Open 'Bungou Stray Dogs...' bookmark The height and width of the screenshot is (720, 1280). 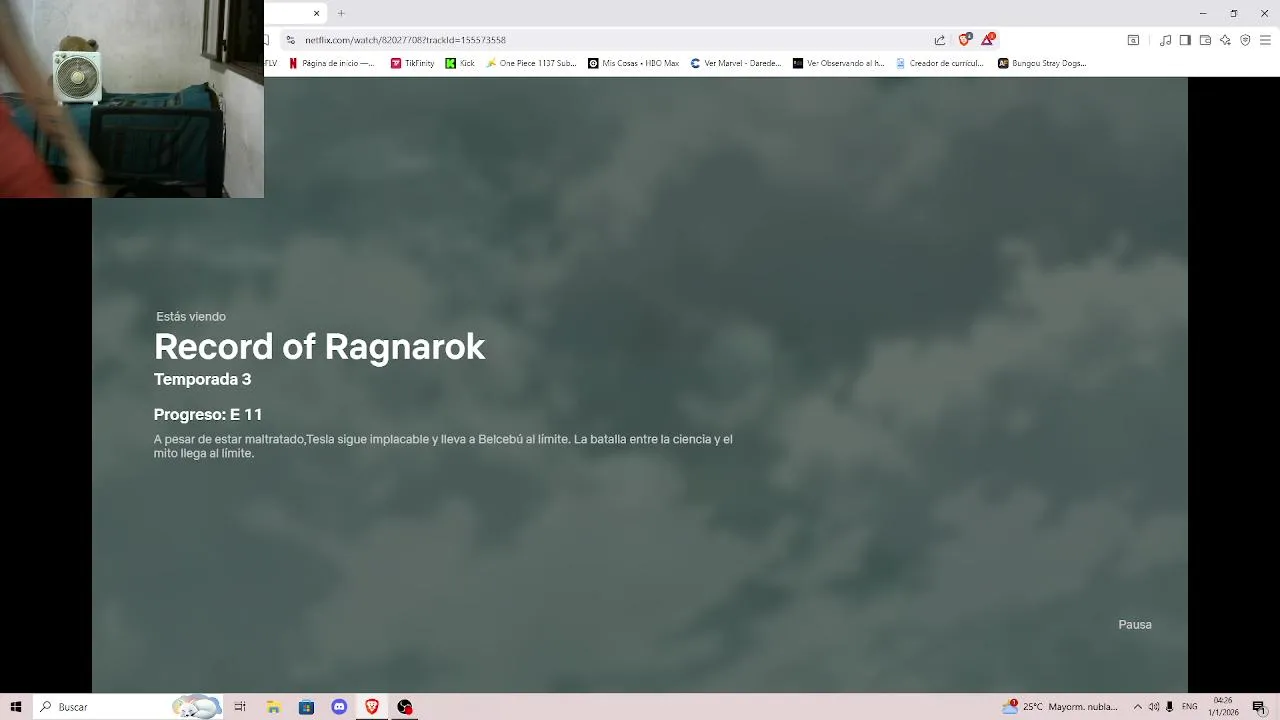pyautogui.click(x=1042, y=63)
